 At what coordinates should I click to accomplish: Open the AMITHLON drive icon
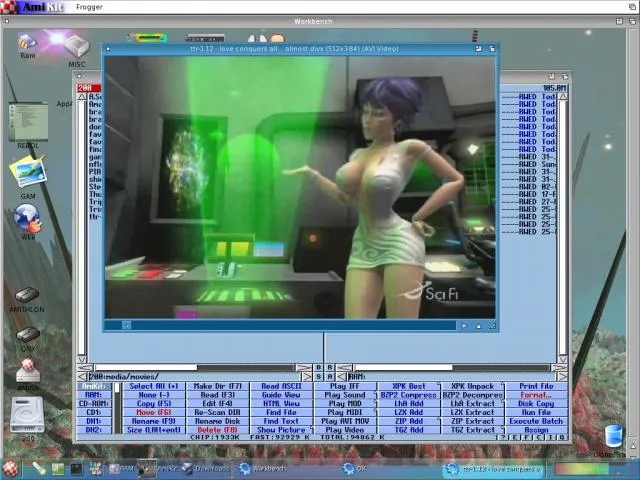pyautogui.click(x=27, y=296)
